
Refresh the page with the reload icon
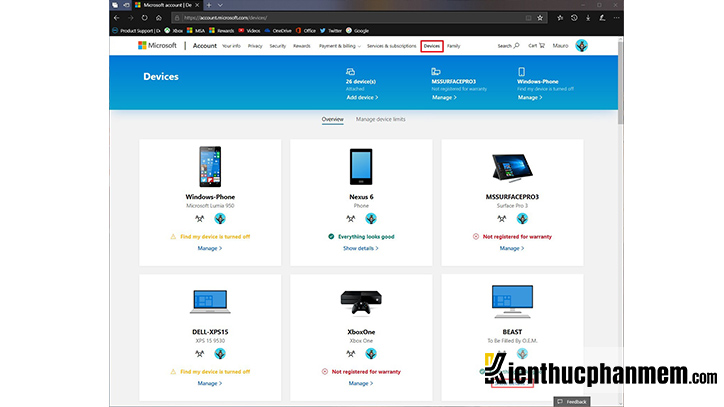pyautogui.click(x=145, y=18)
